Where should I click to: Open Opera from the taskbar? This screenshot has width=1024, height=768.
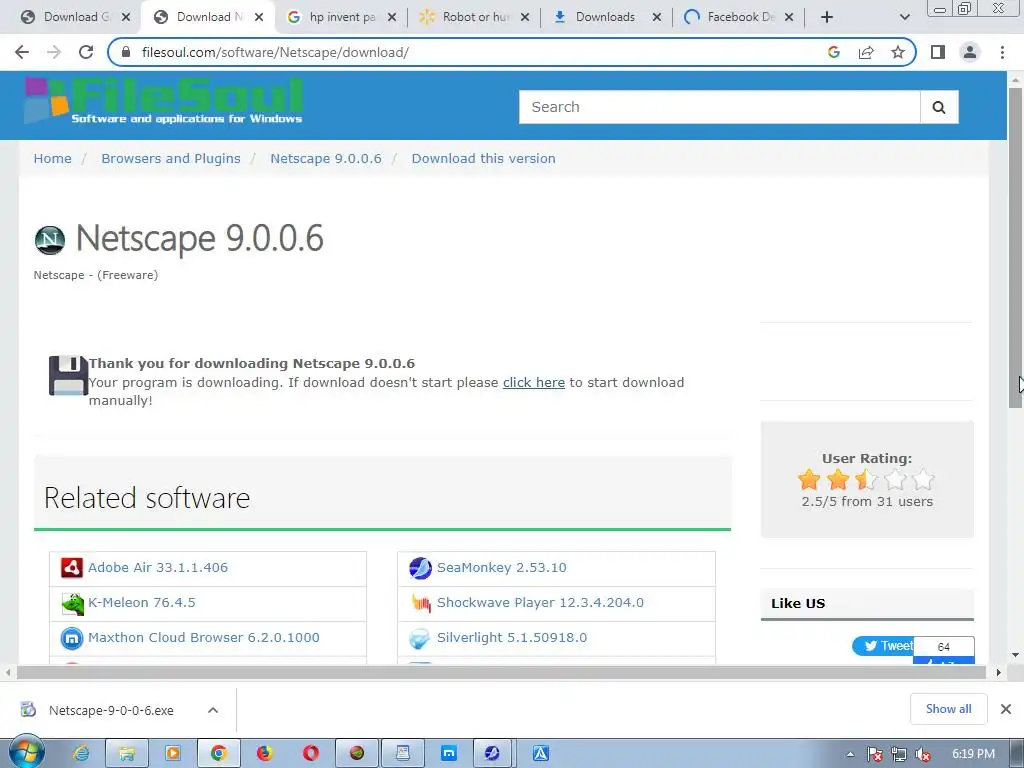[310, 754]
